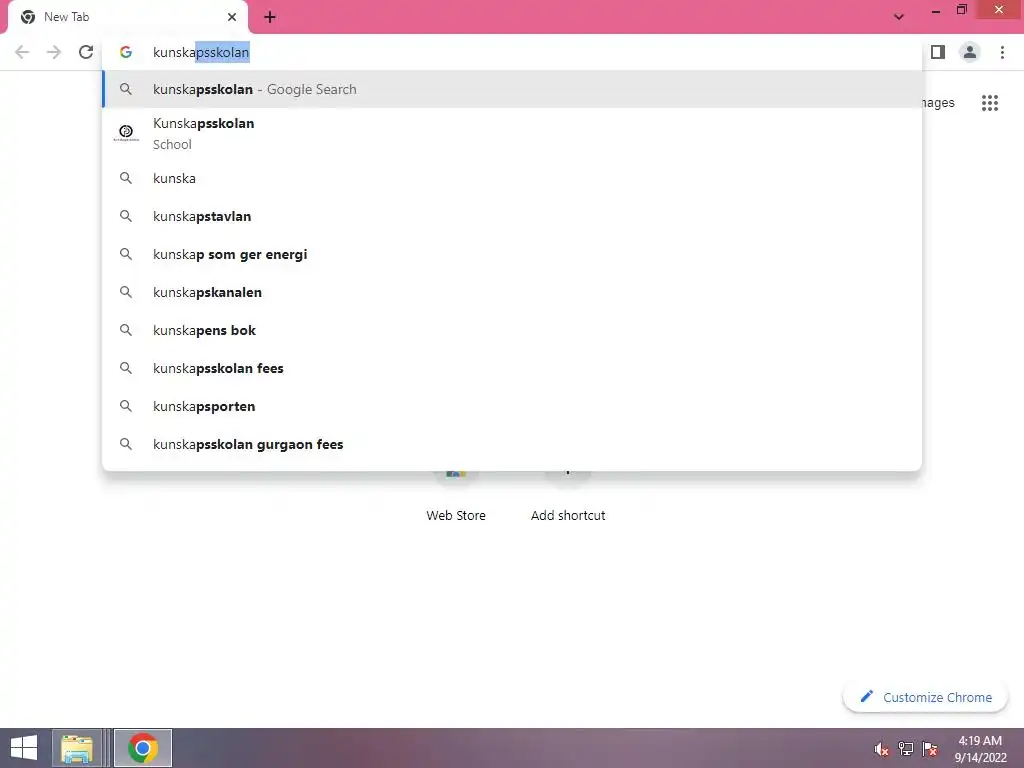The image size is (1024, 768).
Task: Click the Customize Chrome button
Action: (x=925, y=697)
